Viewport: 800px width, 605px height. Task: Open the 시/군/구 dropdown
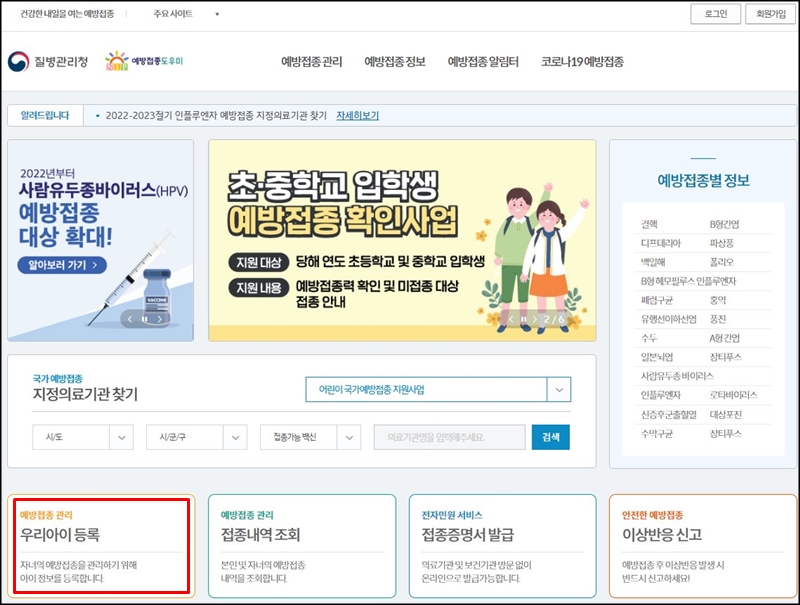(x=188, y=436)
